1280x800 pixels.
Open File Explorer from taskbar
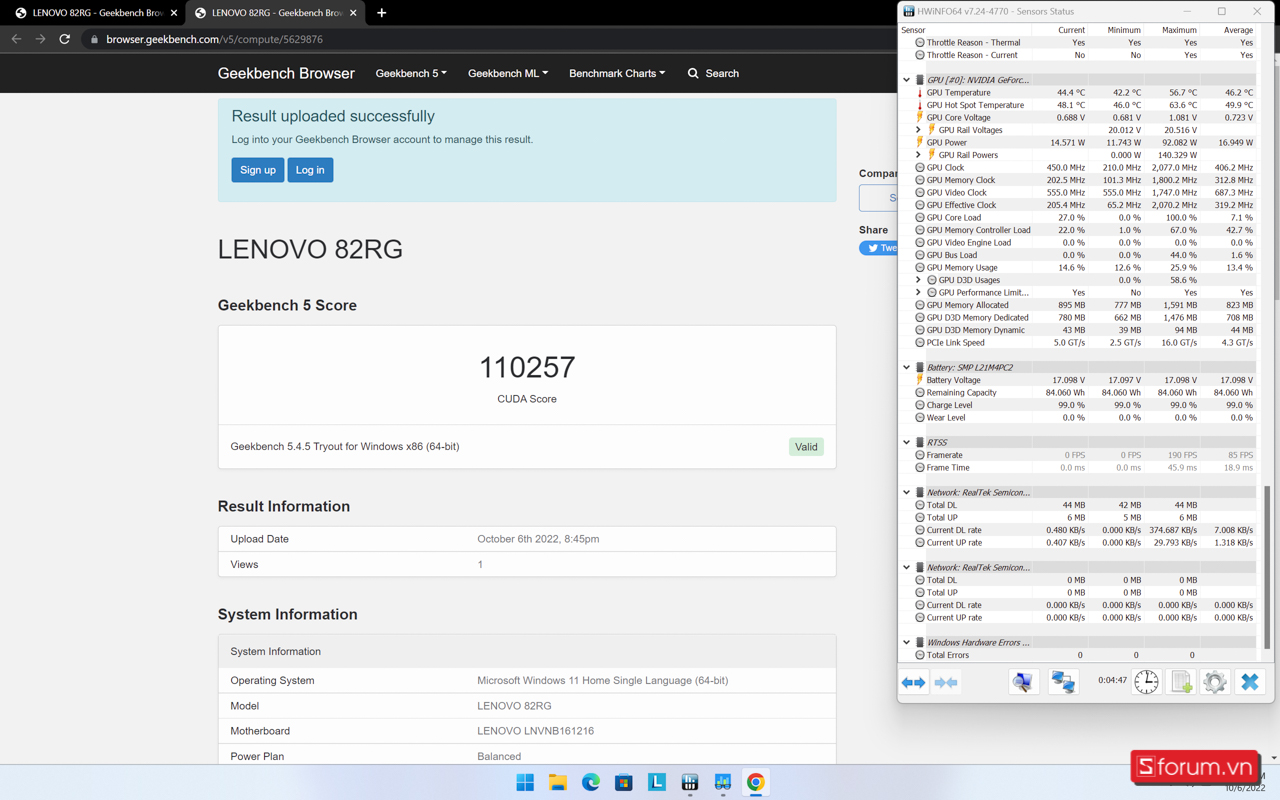tap(558, 782)
